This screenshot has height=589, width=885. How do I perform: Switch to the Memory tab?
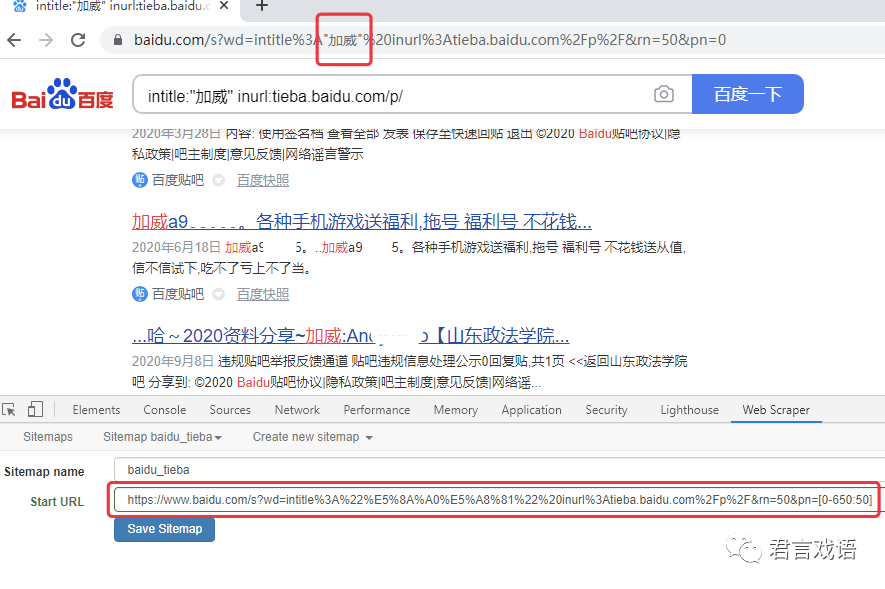455,410
